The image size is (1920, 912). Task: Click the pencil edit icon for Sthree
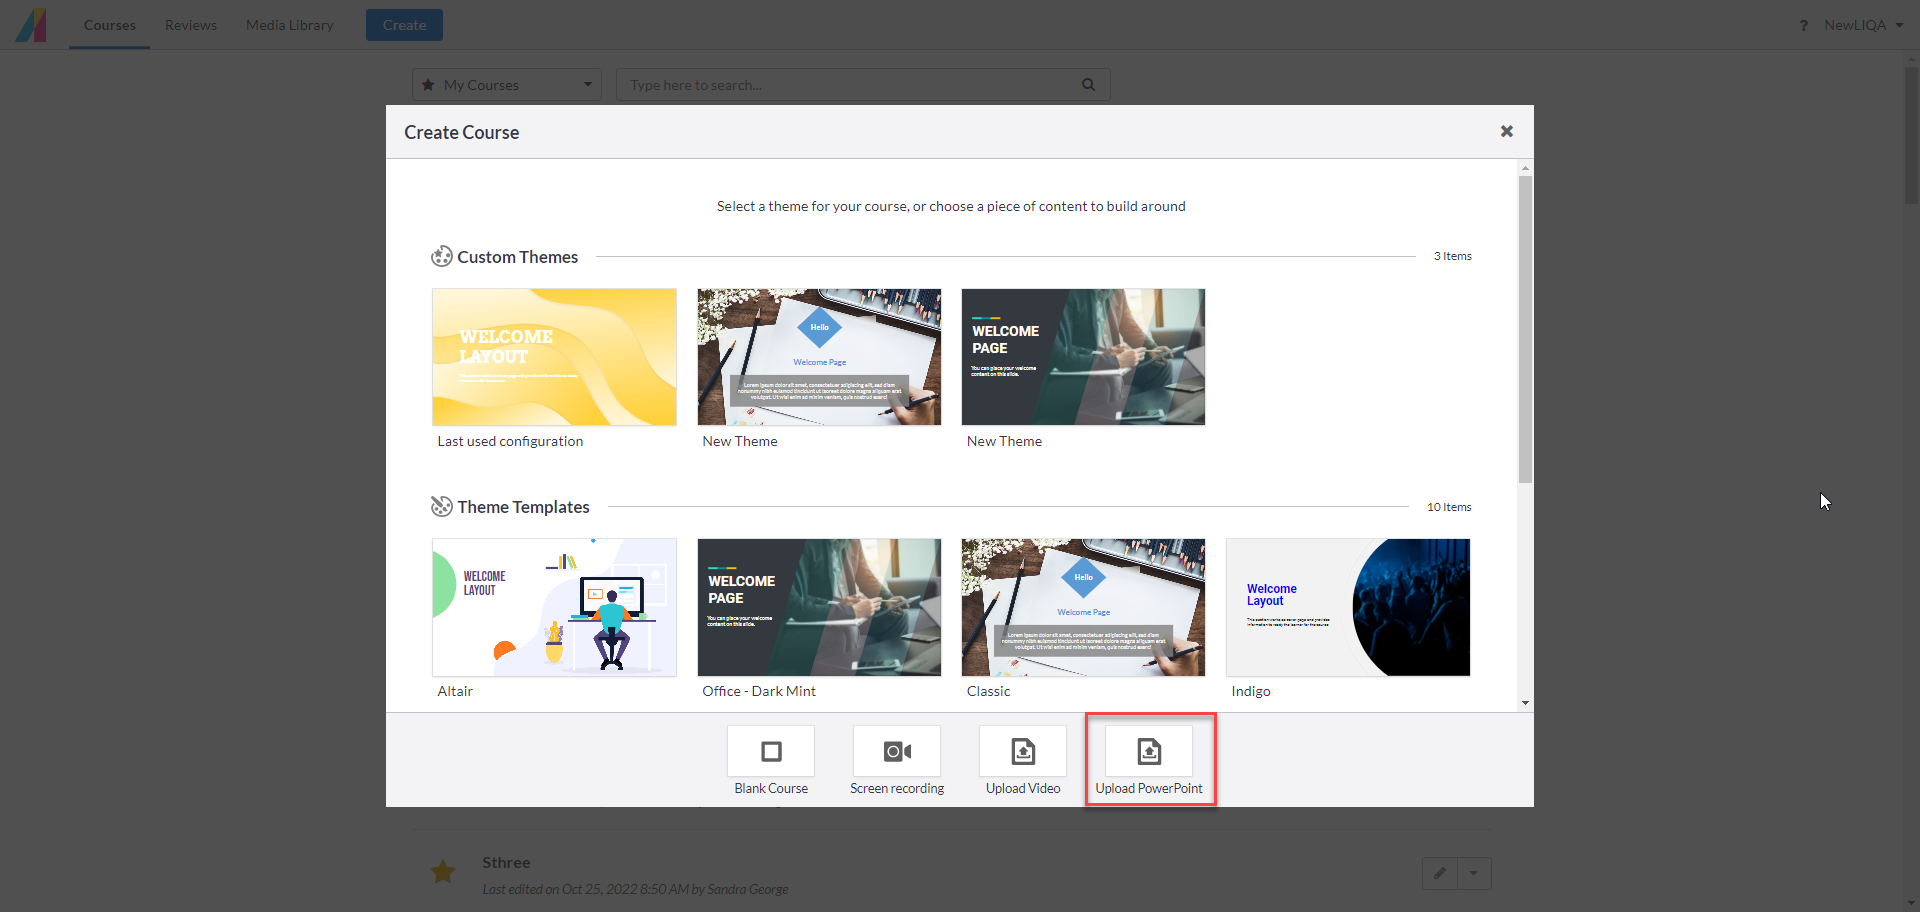point(1440,873)
